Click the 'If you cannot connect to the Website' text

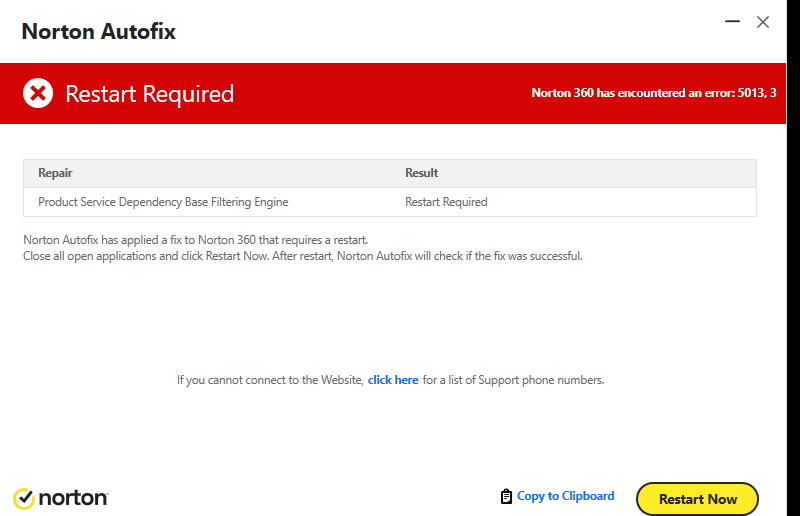tap(270, 380)
